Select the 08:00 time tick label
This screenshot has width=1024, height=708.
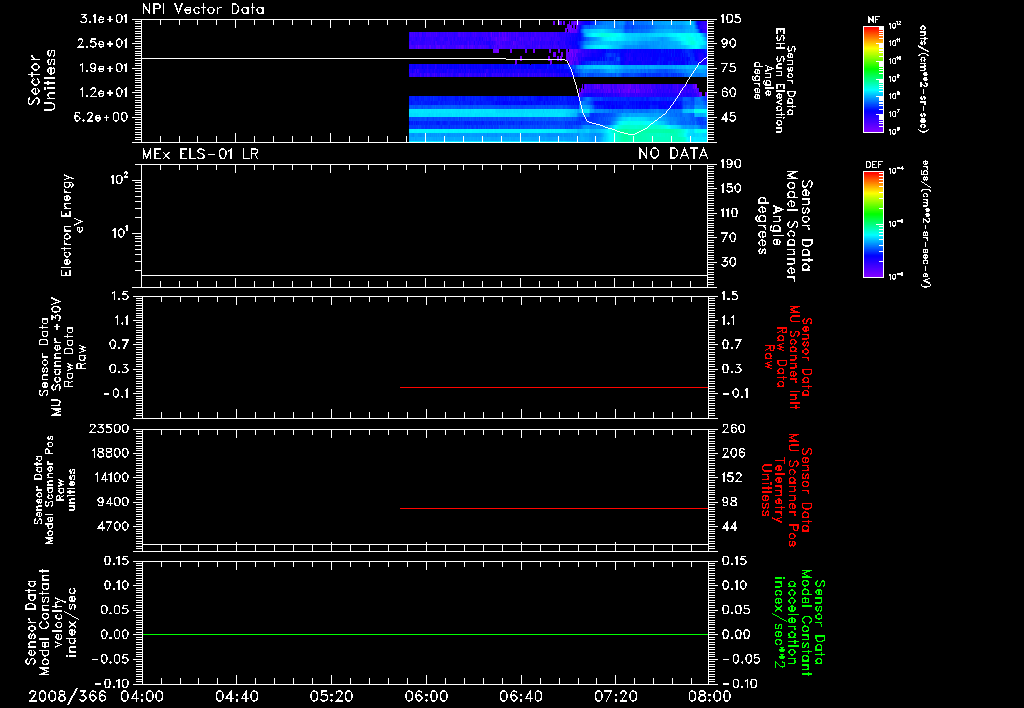(709, 696)
